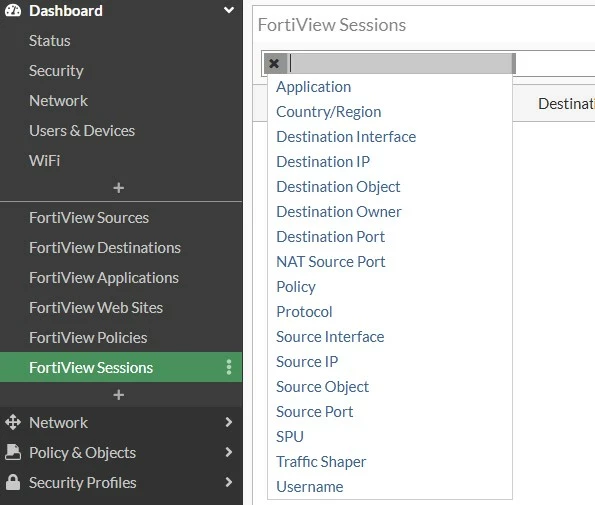Click the Policy & Objects icon
This screenshot has height=505, width=595.
click(x=13, y=452)
